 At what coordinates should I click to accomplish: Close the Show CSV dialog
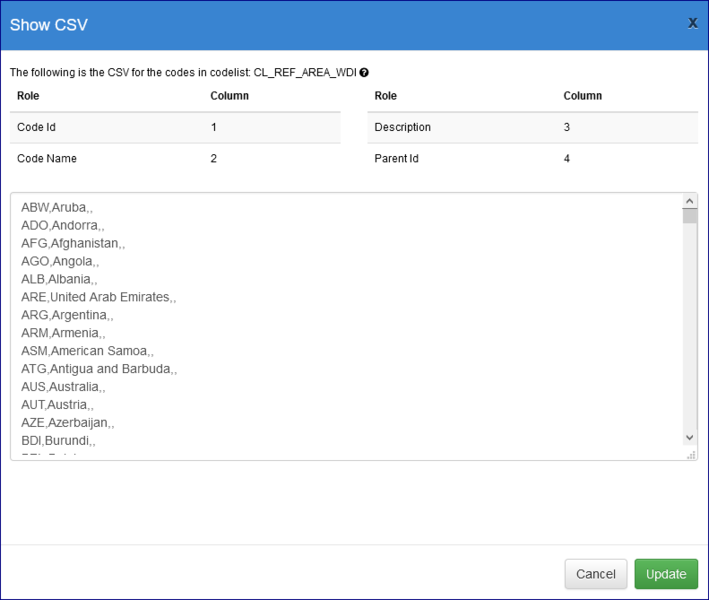coord(692,23)
